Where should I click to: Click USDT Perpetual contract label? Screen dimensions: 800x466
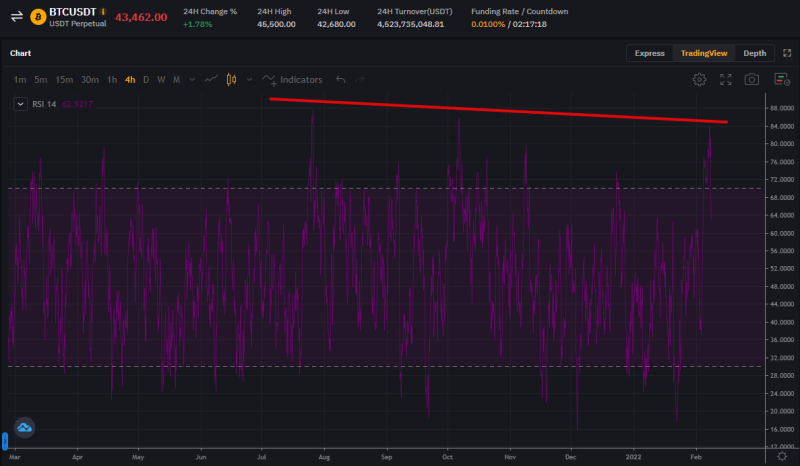click(x=78, y=23)
